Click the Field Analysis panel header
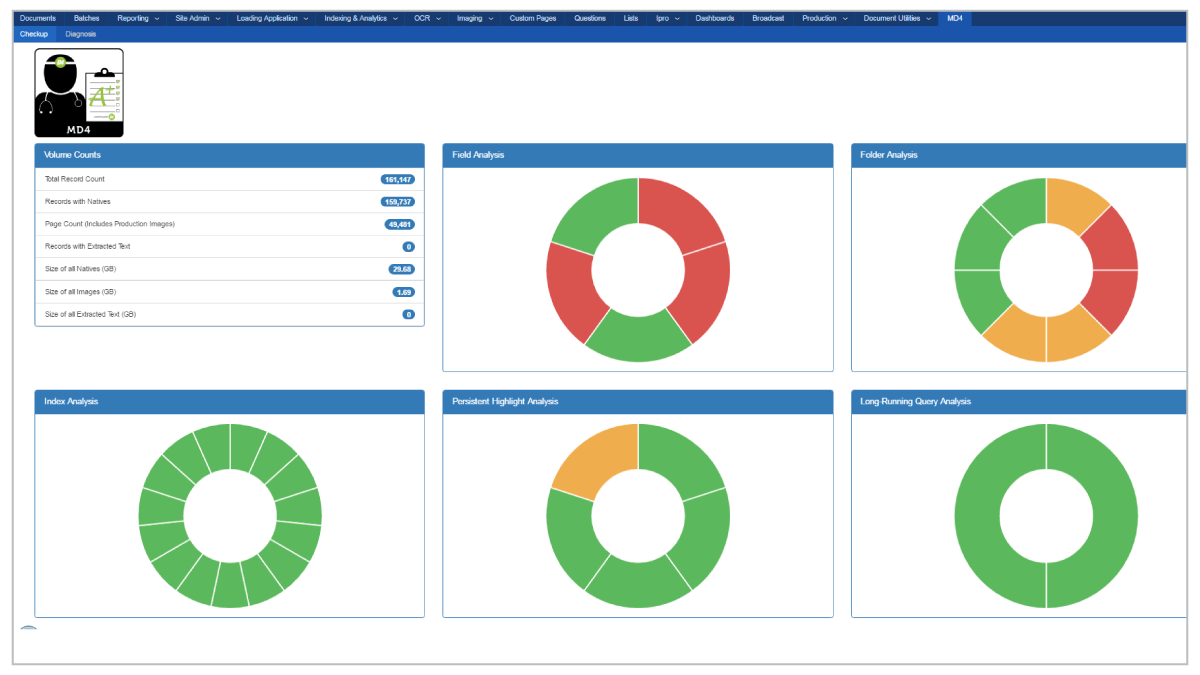This screenshot has width=1200, height=675. point(638,155)
